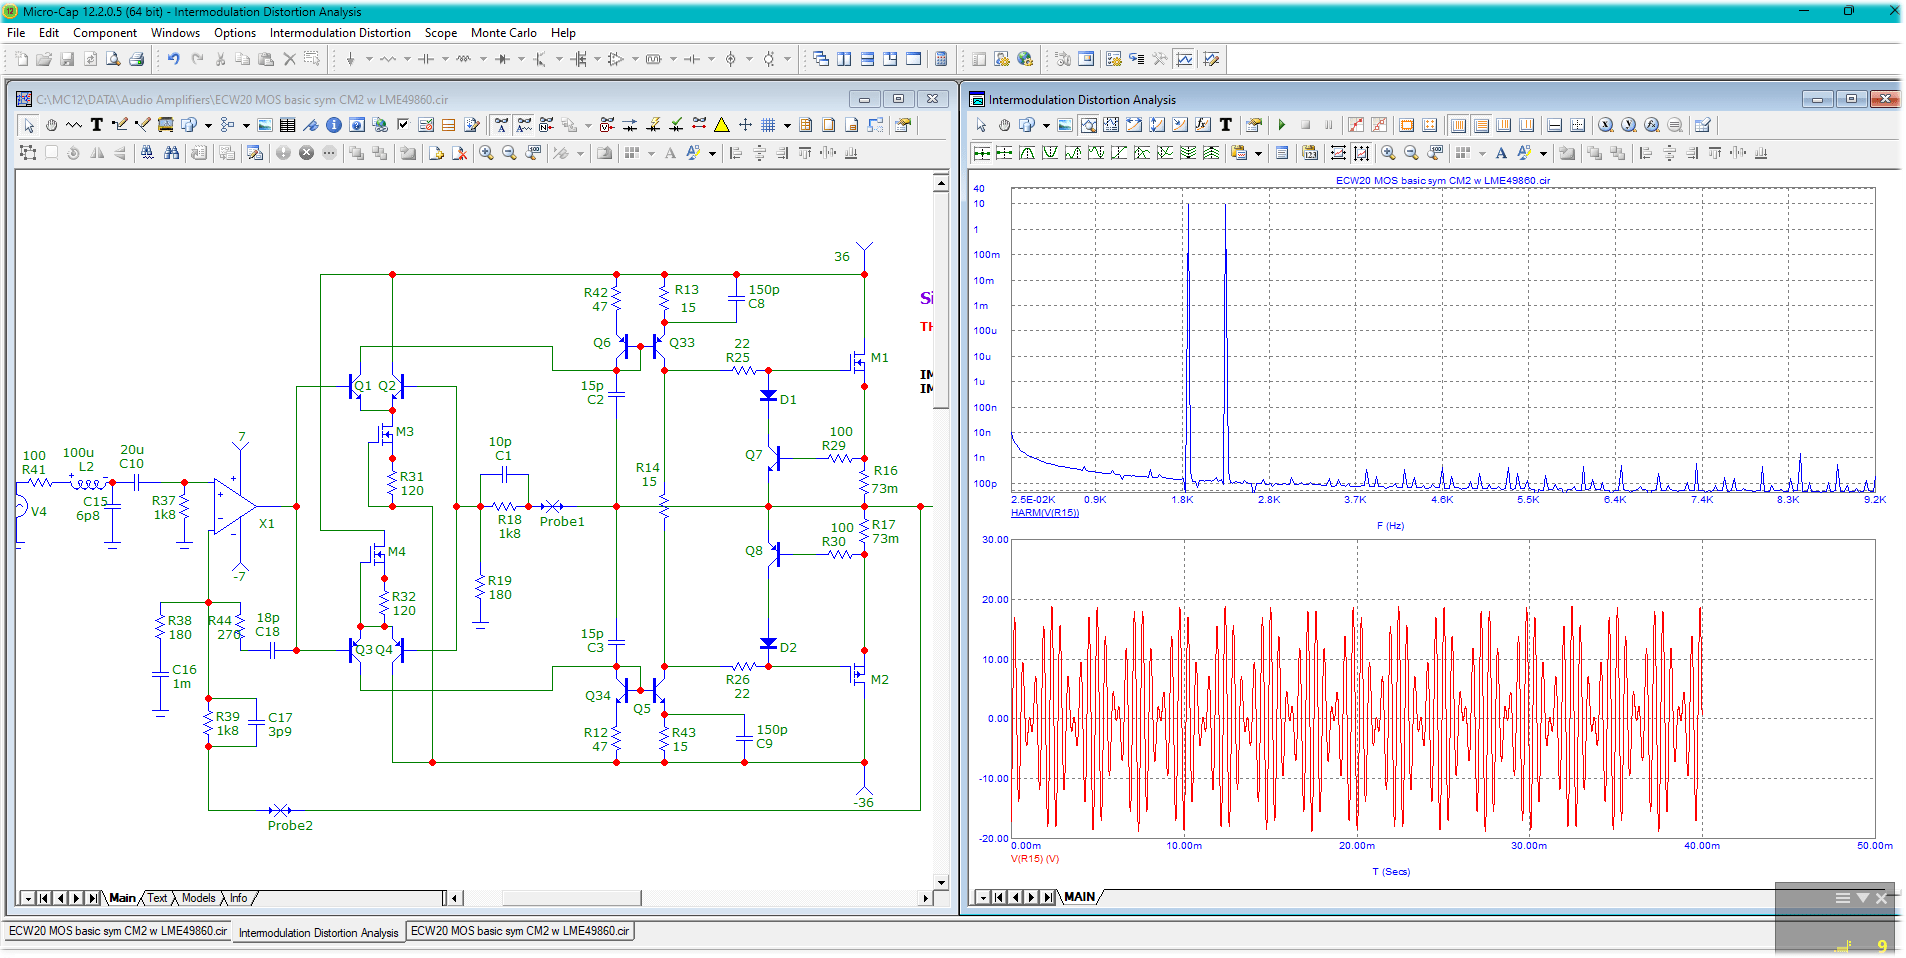Open dropdown arrow beside ground component
This screenshot has width=1906, height=958.
tap(369, 59)
